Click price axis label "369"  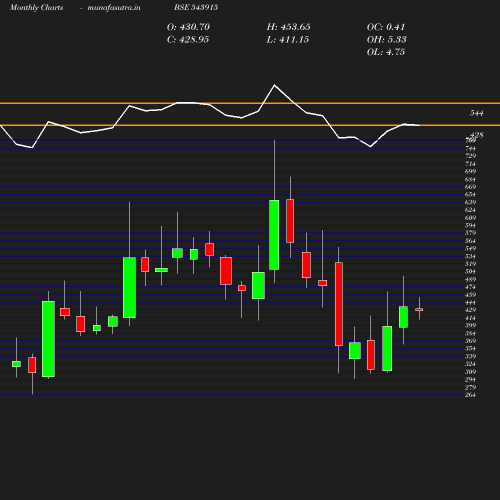point(470,341)
